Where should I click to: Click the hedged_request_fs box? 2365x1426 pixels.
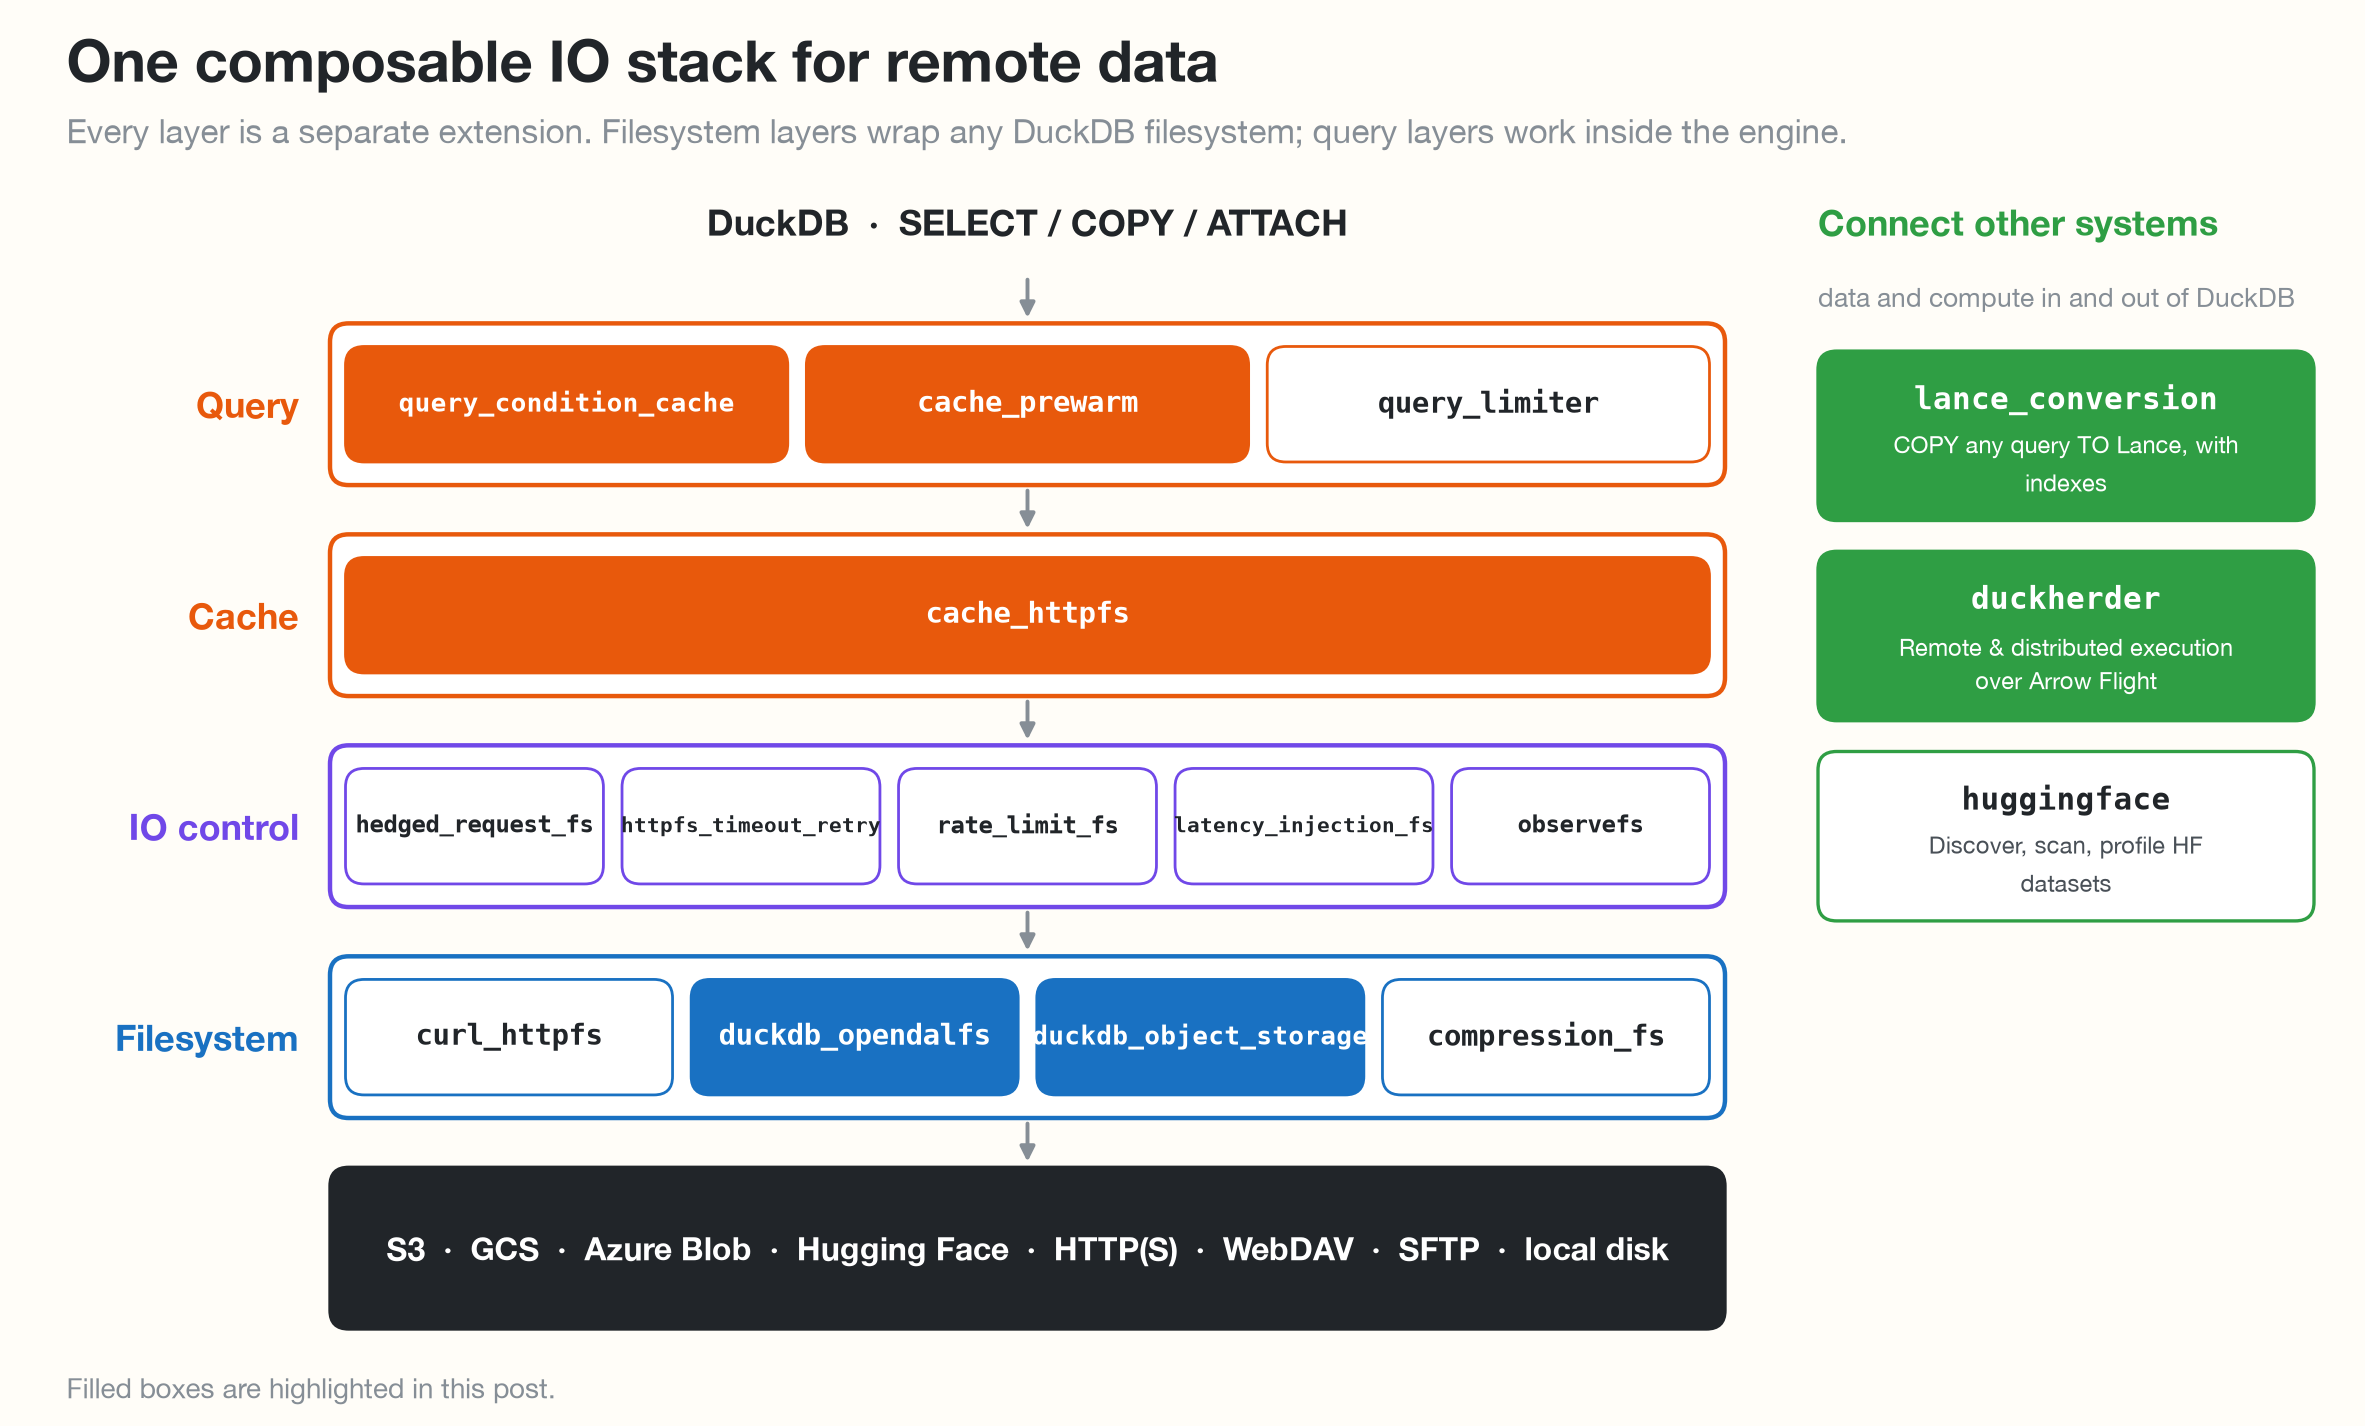click(x=474, y=826)
